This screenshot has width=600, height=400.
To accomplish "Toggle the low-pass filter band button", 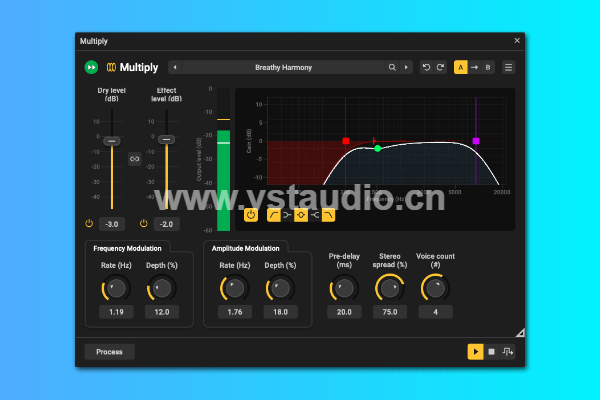I will 328,215.
